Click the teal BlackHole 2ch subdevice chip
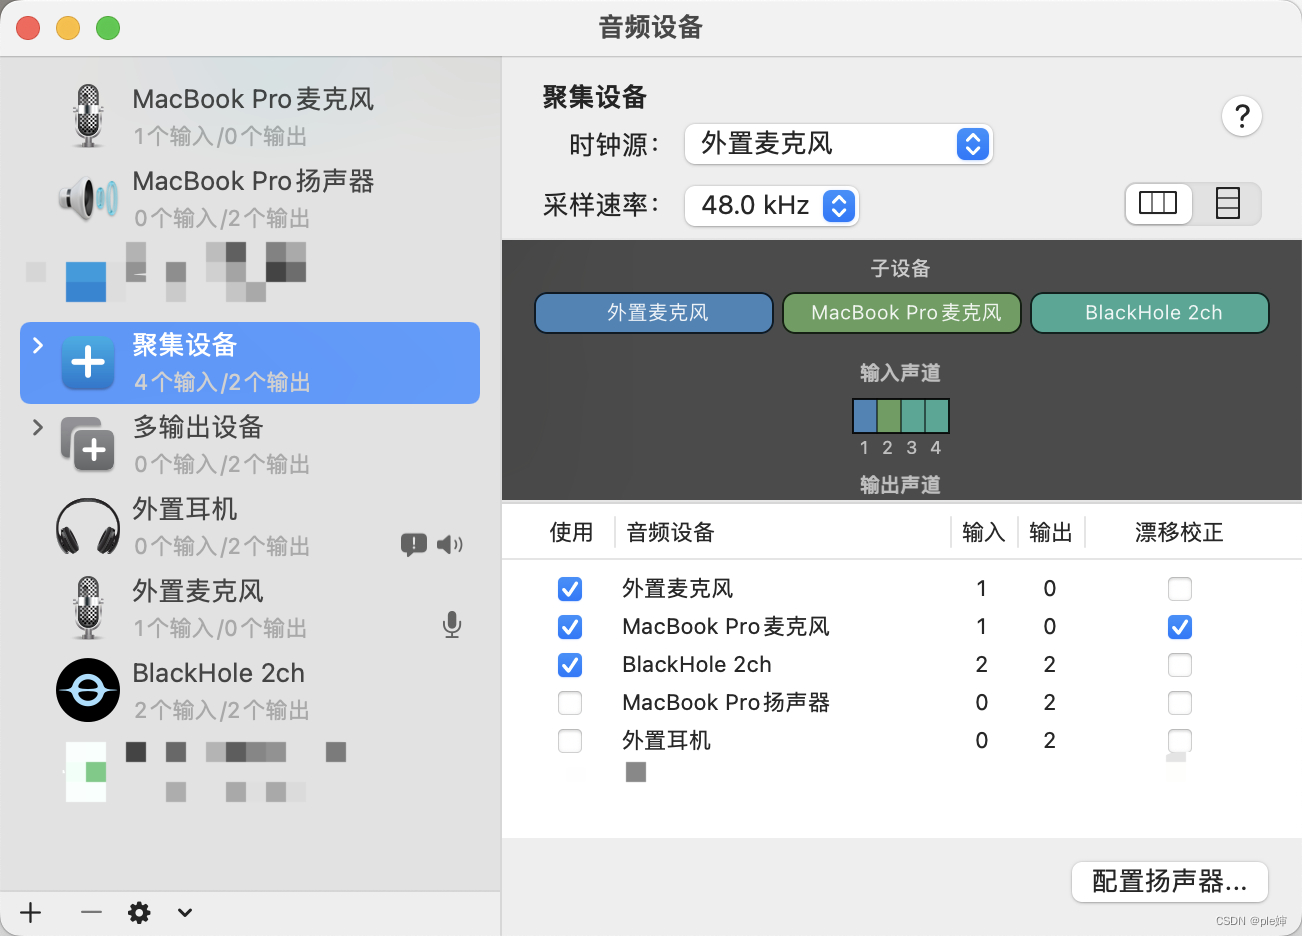The image size is (1302, 936). [x=1150, y=313]
